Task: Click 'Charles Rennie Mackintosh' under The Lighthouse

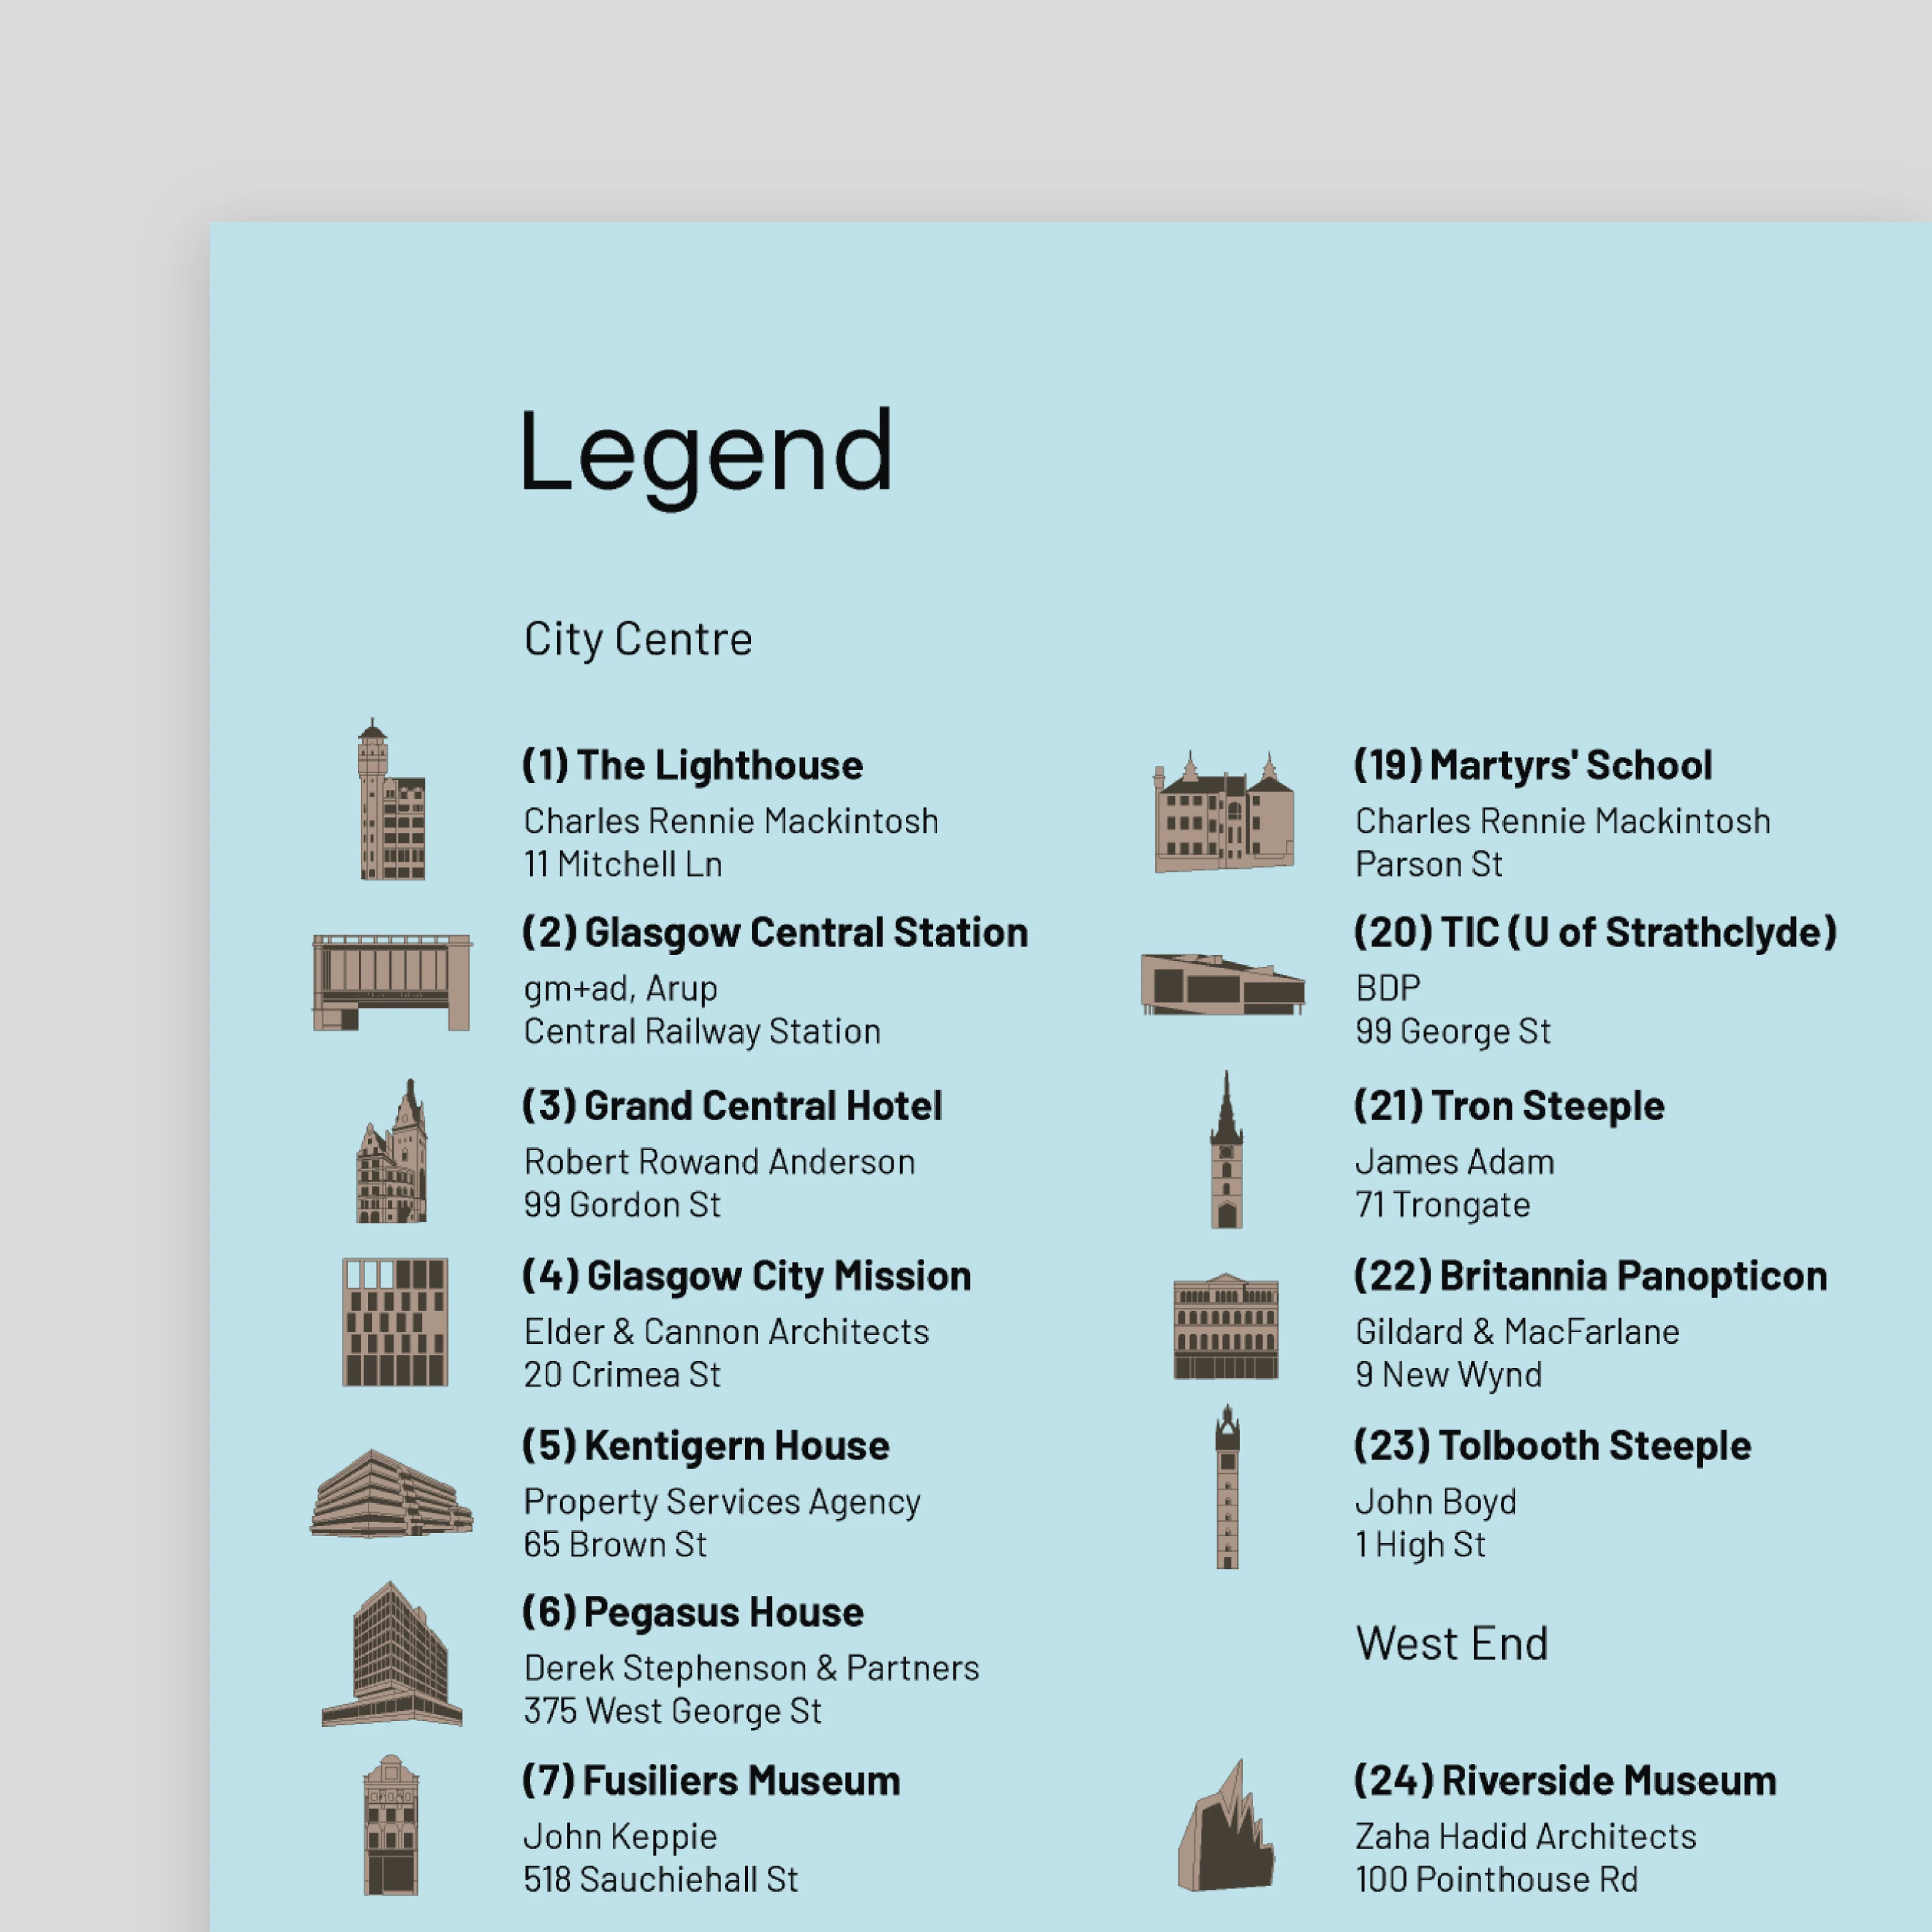Action: tap(731, 821)
